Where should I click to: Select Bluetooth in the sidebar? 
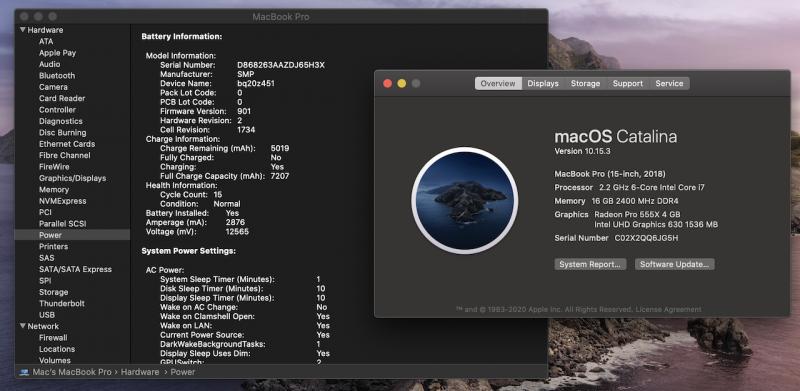tap(57, 76)
